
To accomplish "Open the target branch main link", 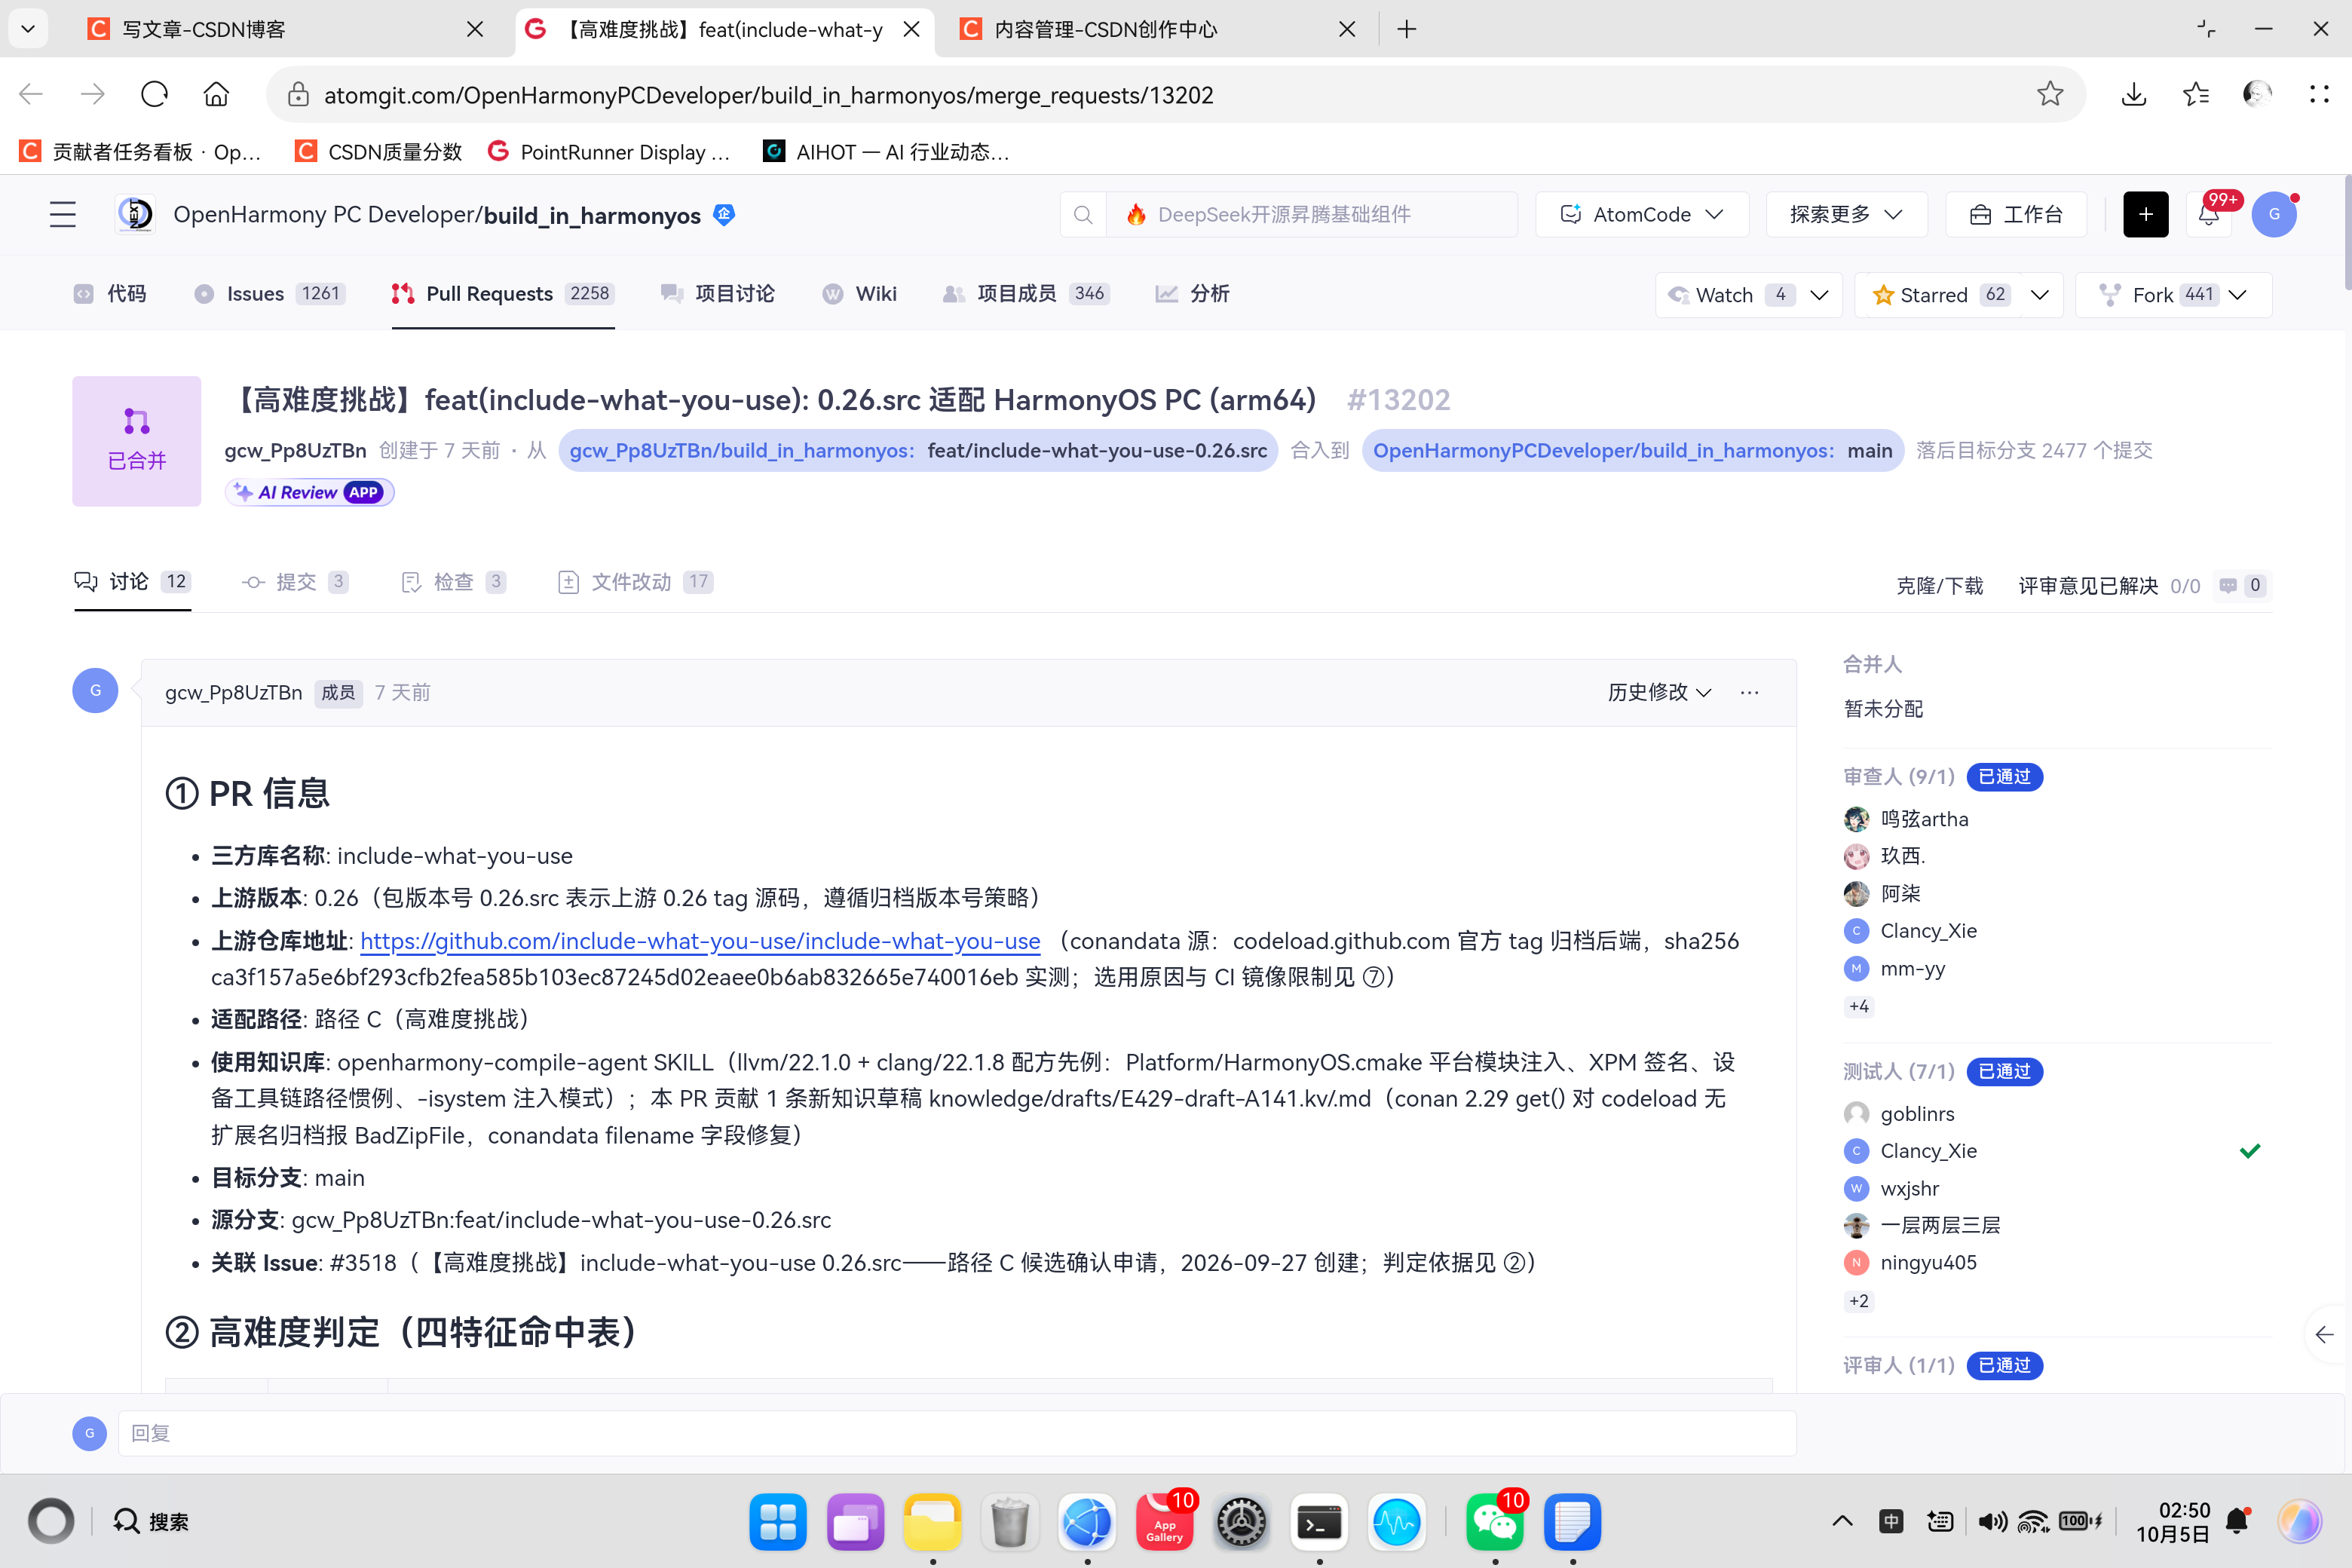I will (1632, 450).
